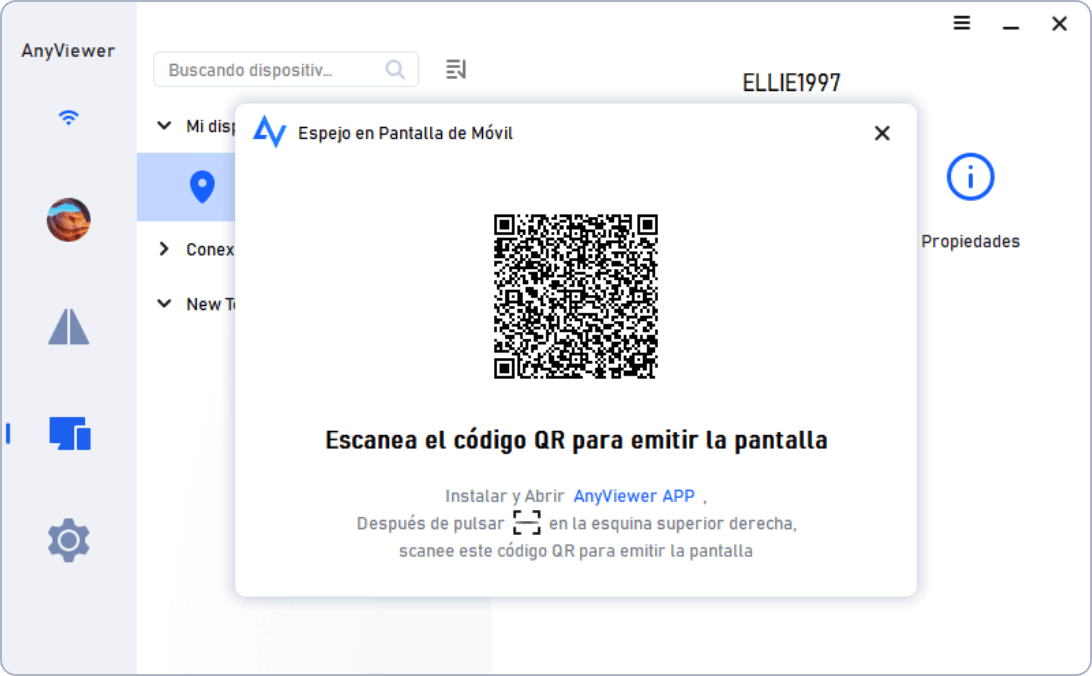Image resolution: width=1092 pixels, height=676 pixels.
Task: Close the Espejo en Pantalla de Móvil dialog
Action: click(x=881, y=133)
